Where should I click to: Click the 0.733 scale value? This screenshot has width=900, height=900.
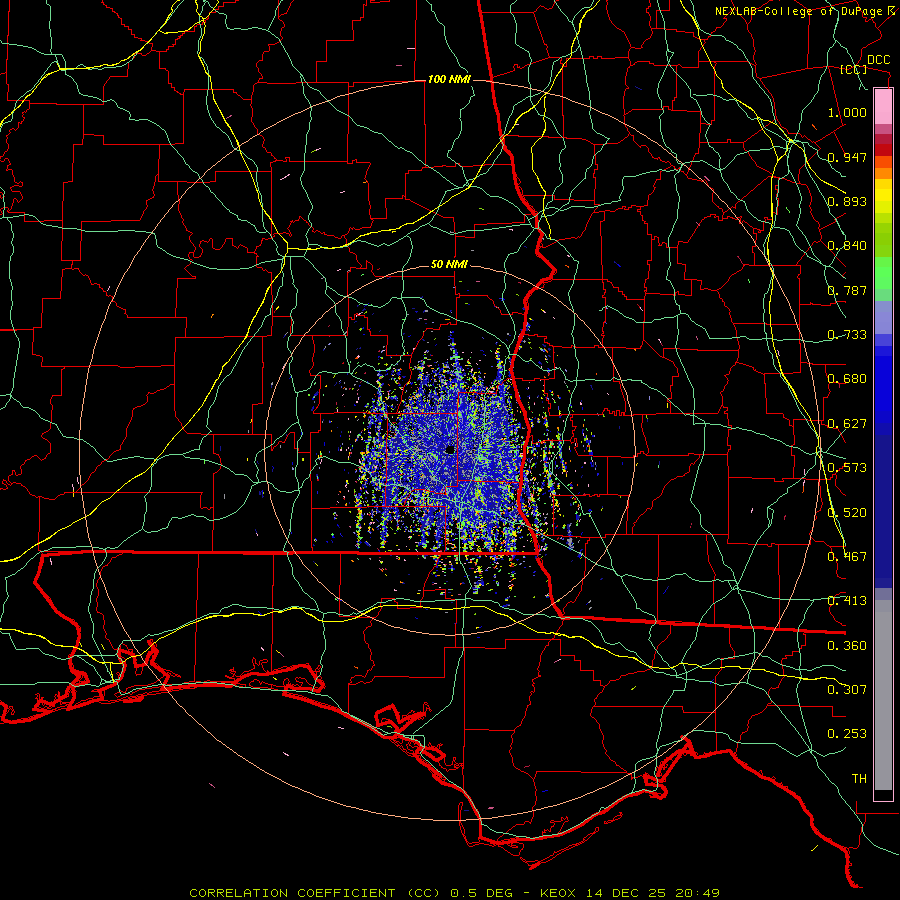click(847, 335)
